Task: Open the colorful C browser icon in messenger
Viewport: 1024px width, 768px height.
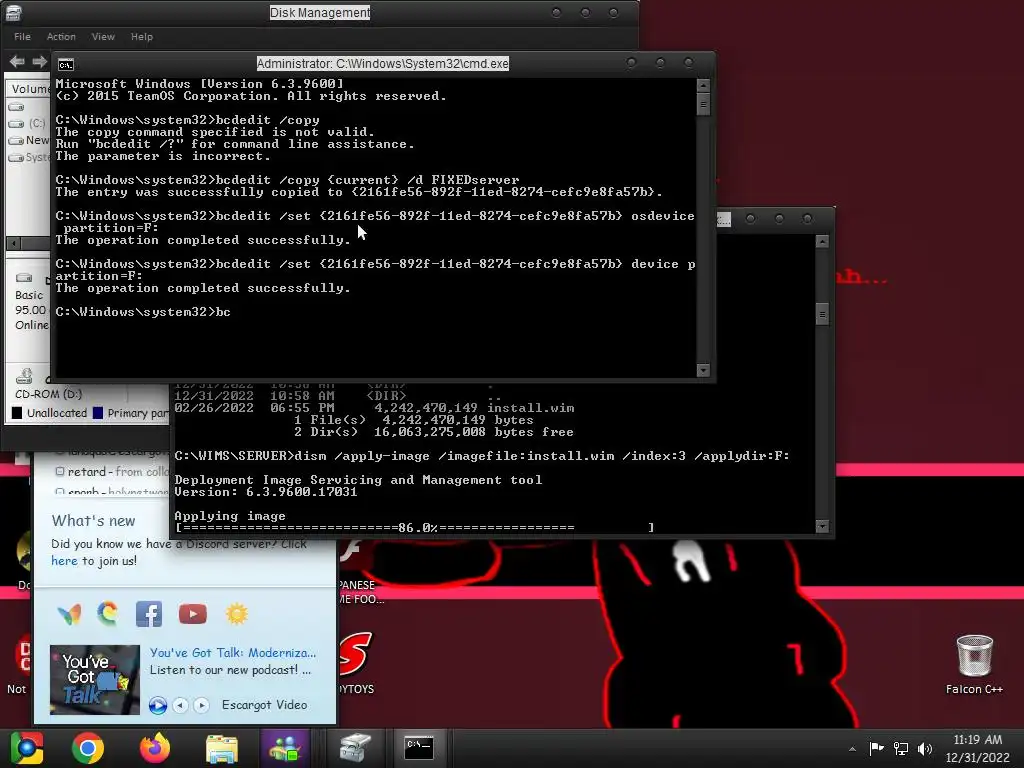Action: [x=108, y=614]
